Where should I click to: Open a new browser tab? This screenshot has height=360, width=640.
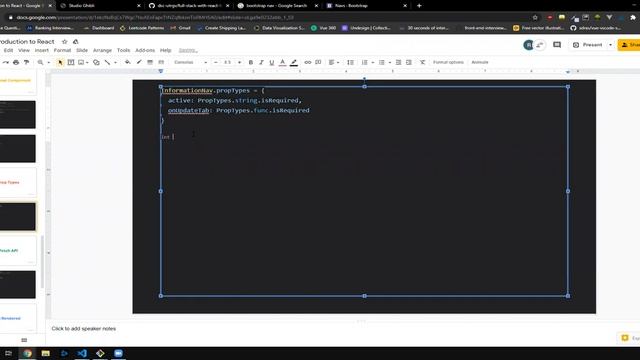tap(419, 6)
